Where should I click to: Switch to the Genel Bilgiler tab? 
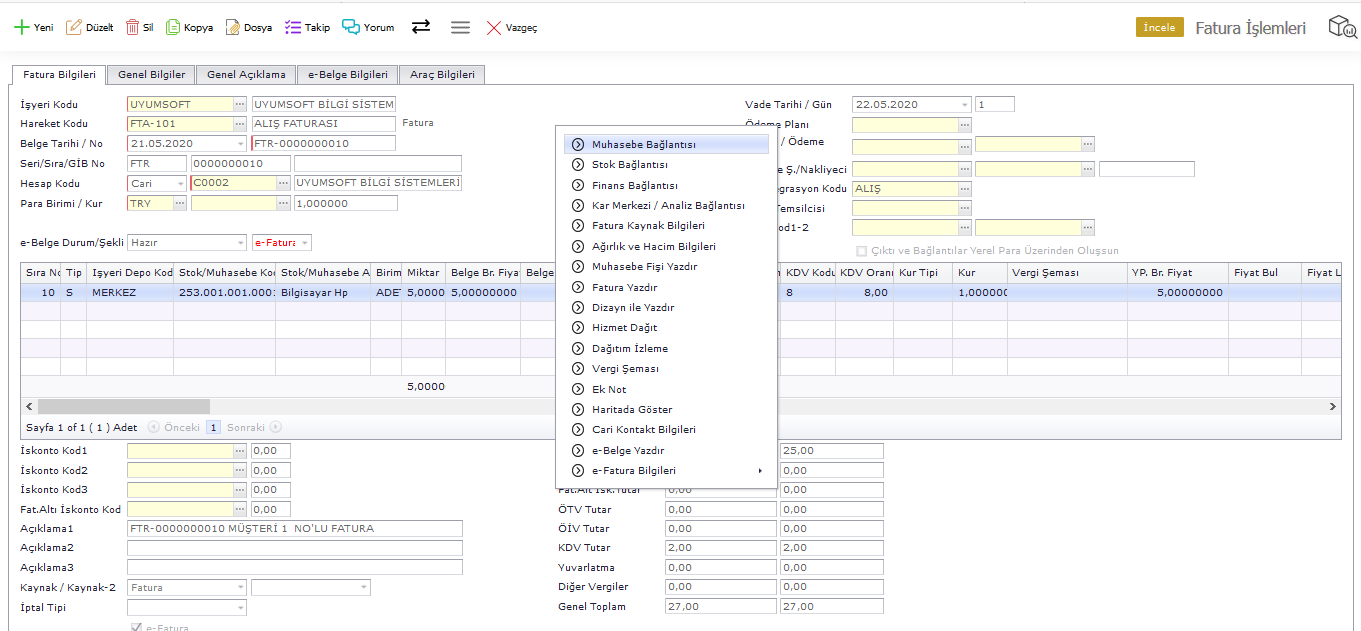tap(152, 75)
